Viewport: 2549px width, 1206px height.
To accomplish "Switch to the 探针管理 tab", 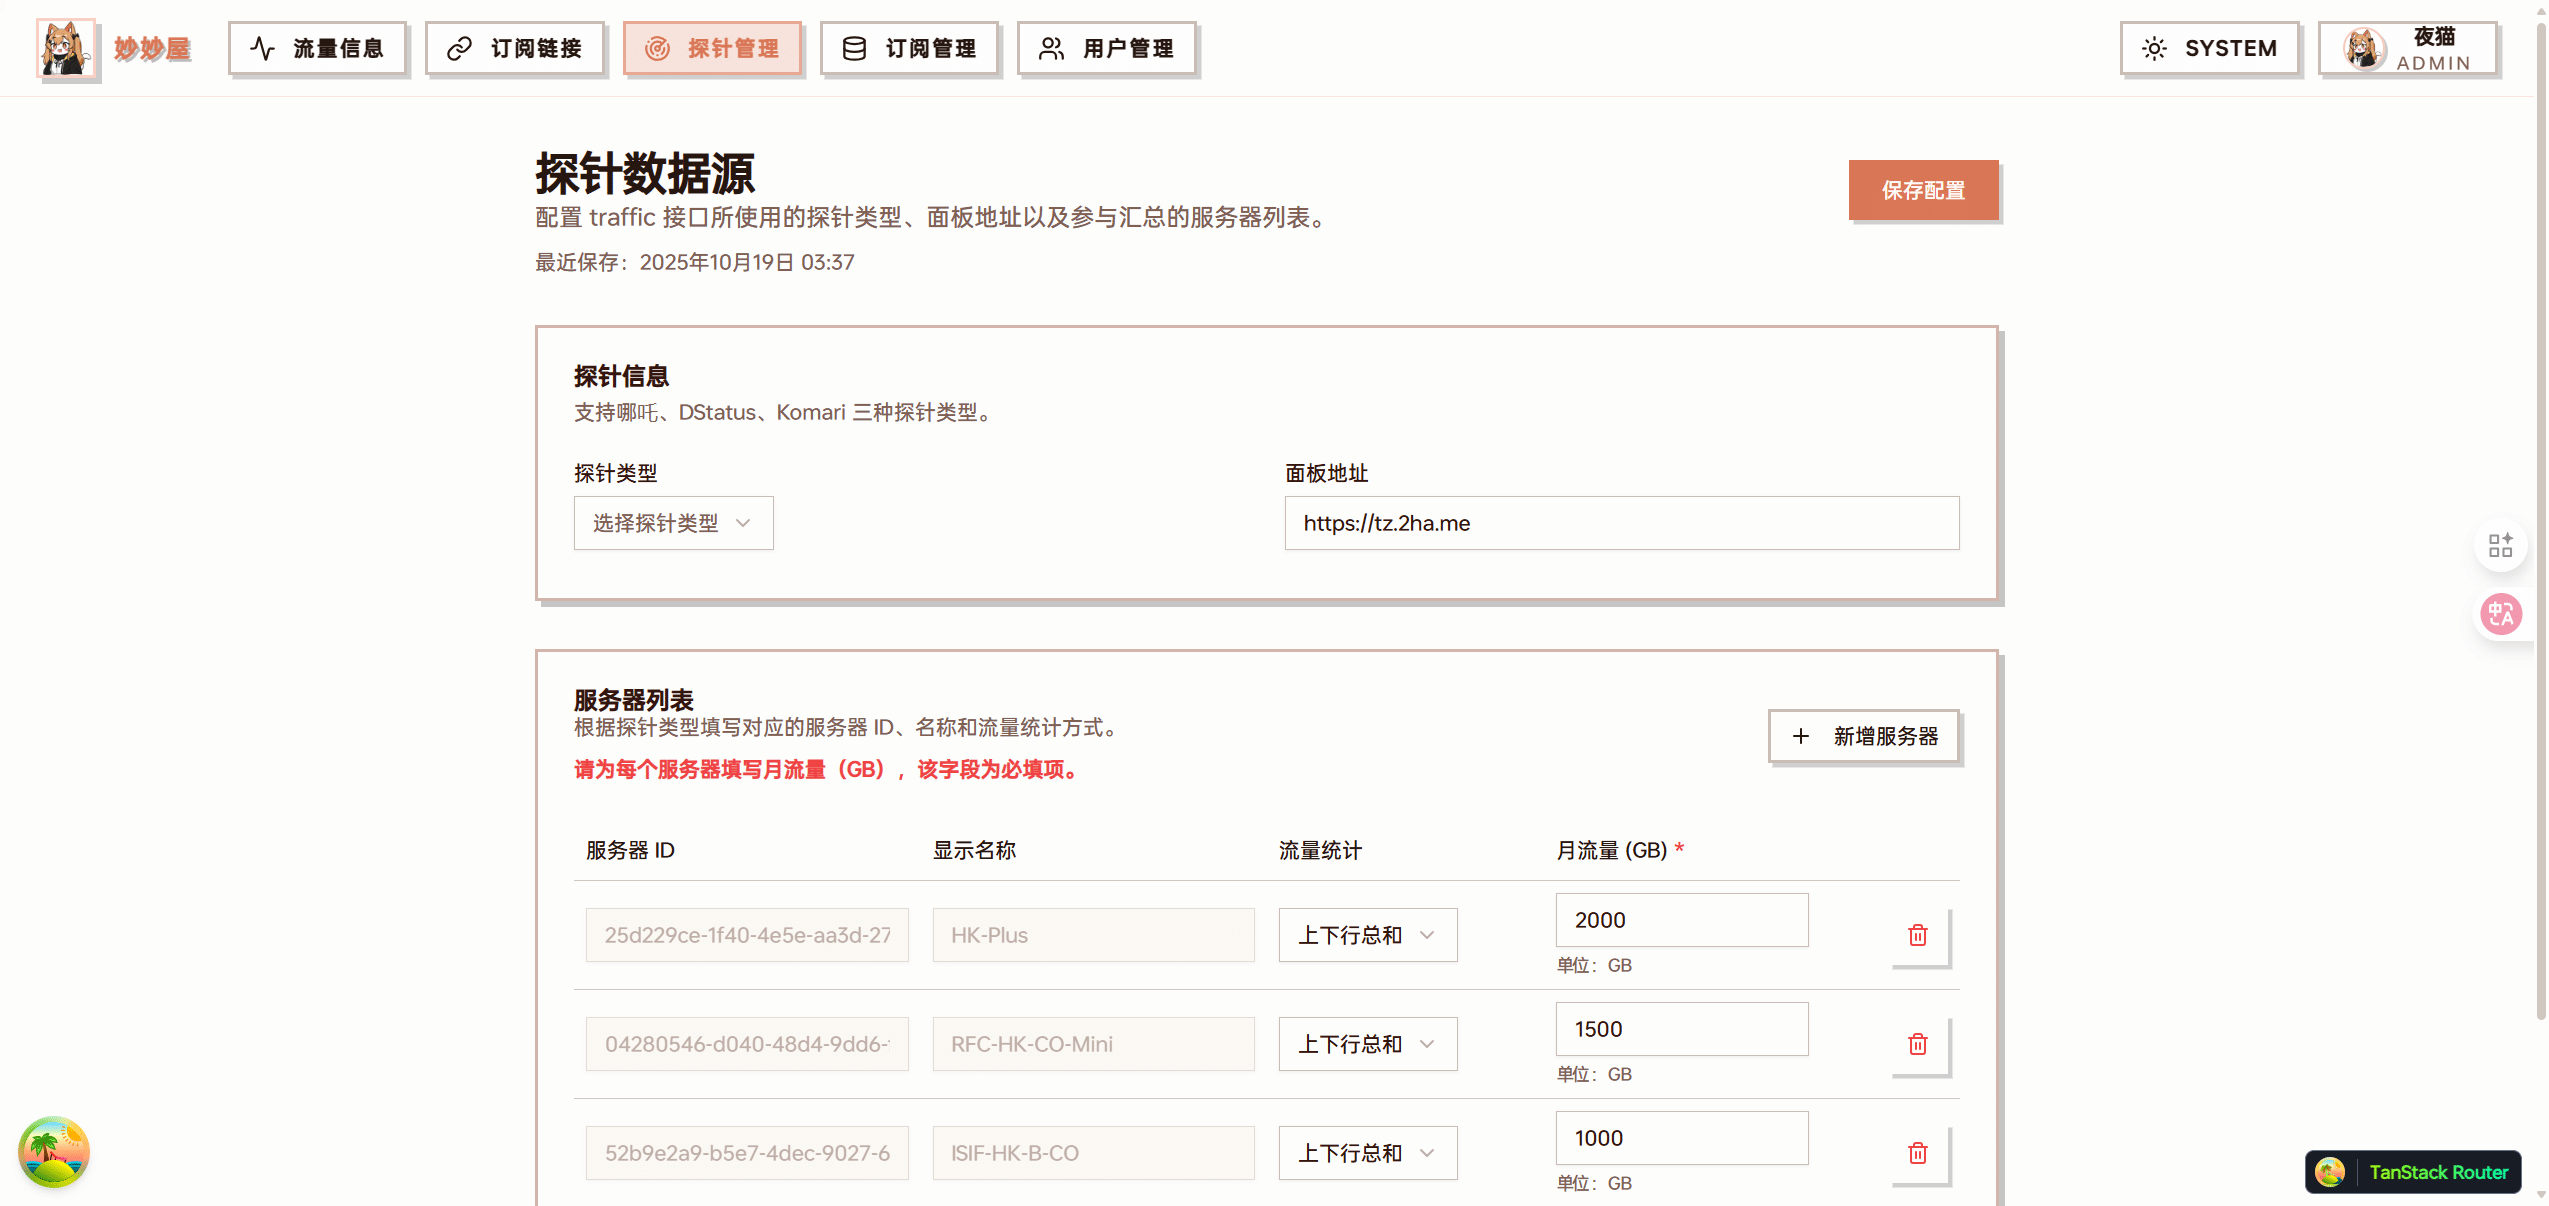I will click(713, 47).
